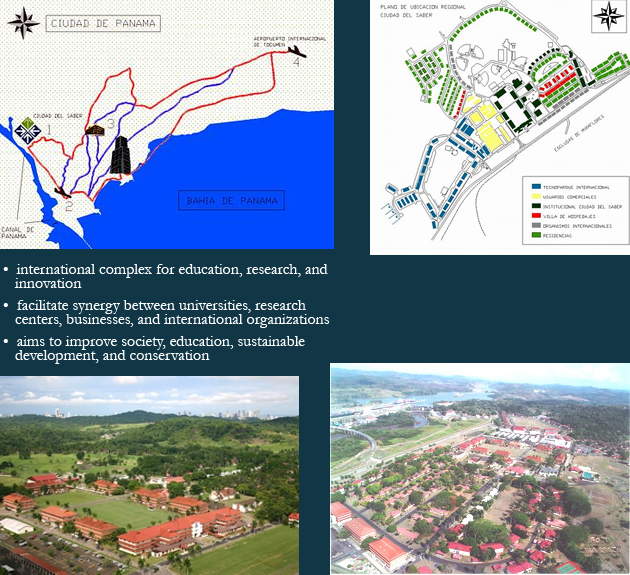Click the black skyscraper icon on the map

(x=121, y=155)
